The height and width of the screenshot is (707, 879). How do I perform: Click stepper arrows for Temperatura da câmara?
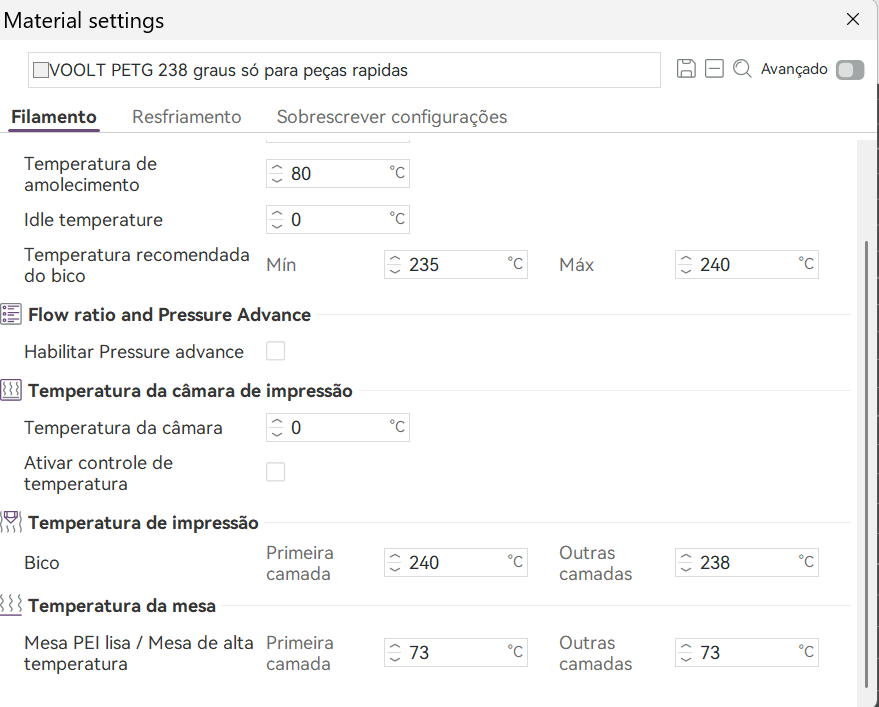[x=277, y=427]
